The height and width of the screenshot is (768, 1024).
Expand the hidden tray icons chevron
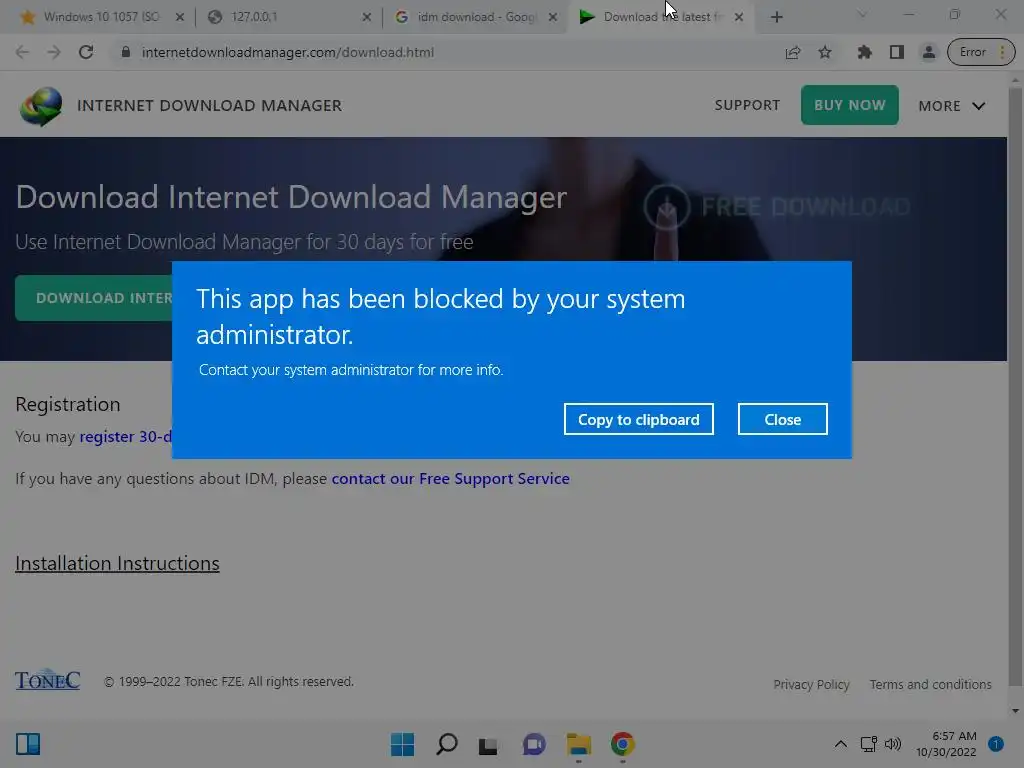click(x=841, y=744)
